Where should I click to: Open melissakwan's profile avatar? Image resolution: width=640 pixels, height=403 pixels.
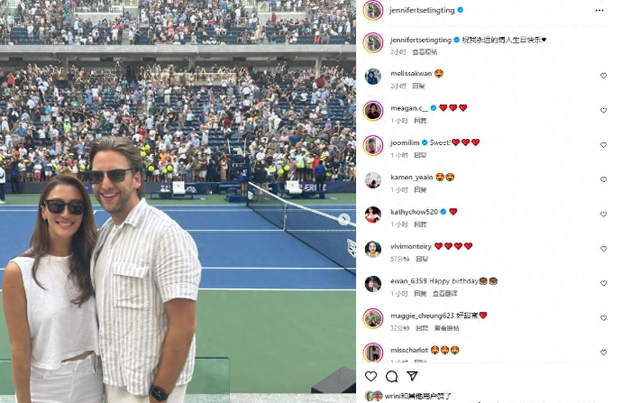[373, 76]
